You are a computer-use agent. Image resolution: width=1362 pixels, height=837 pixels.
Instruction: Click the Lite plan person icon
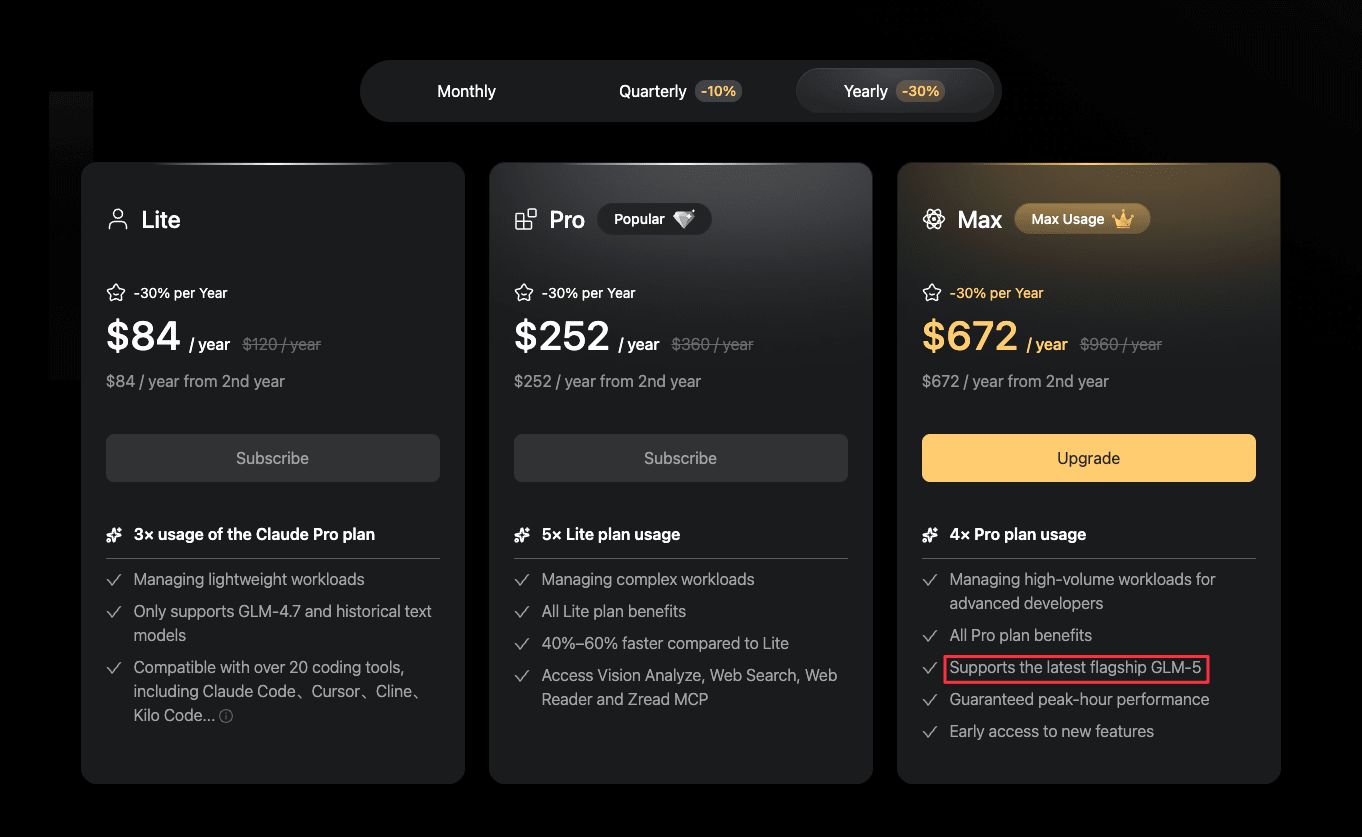[118, 220]
